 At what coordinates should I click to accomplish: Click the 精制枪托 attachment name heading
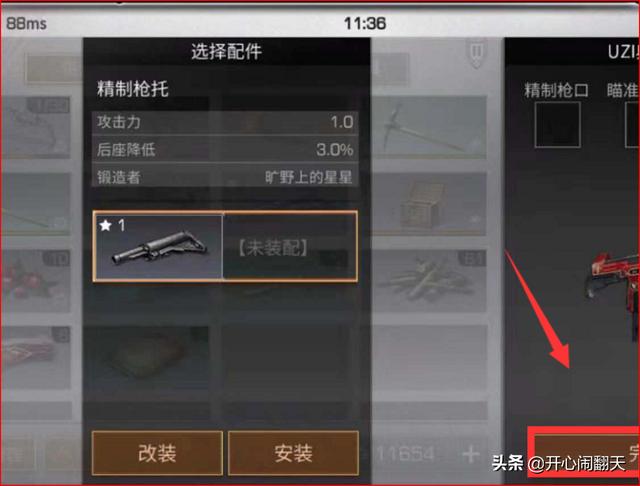tap(132, 89)
